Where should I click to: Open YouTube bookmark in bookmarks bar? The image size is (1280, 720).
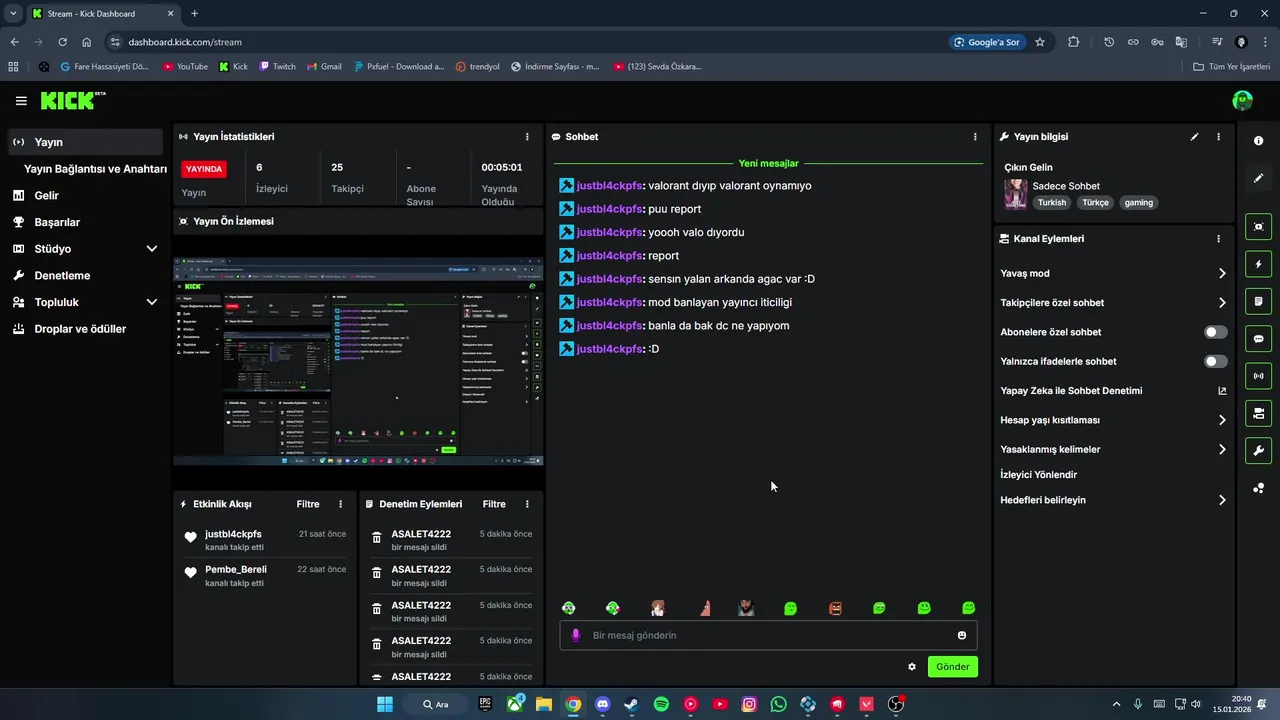point(185,67)
